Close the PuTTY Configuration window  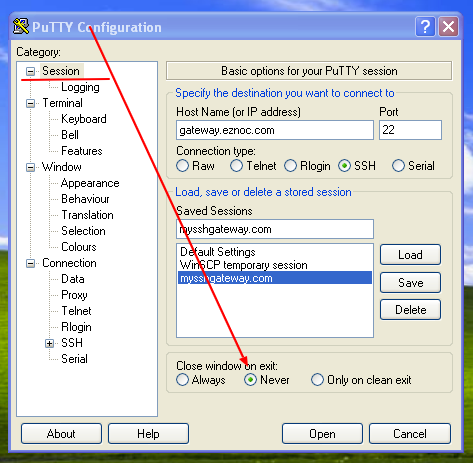pyautogui.click(x=448, y=26)
